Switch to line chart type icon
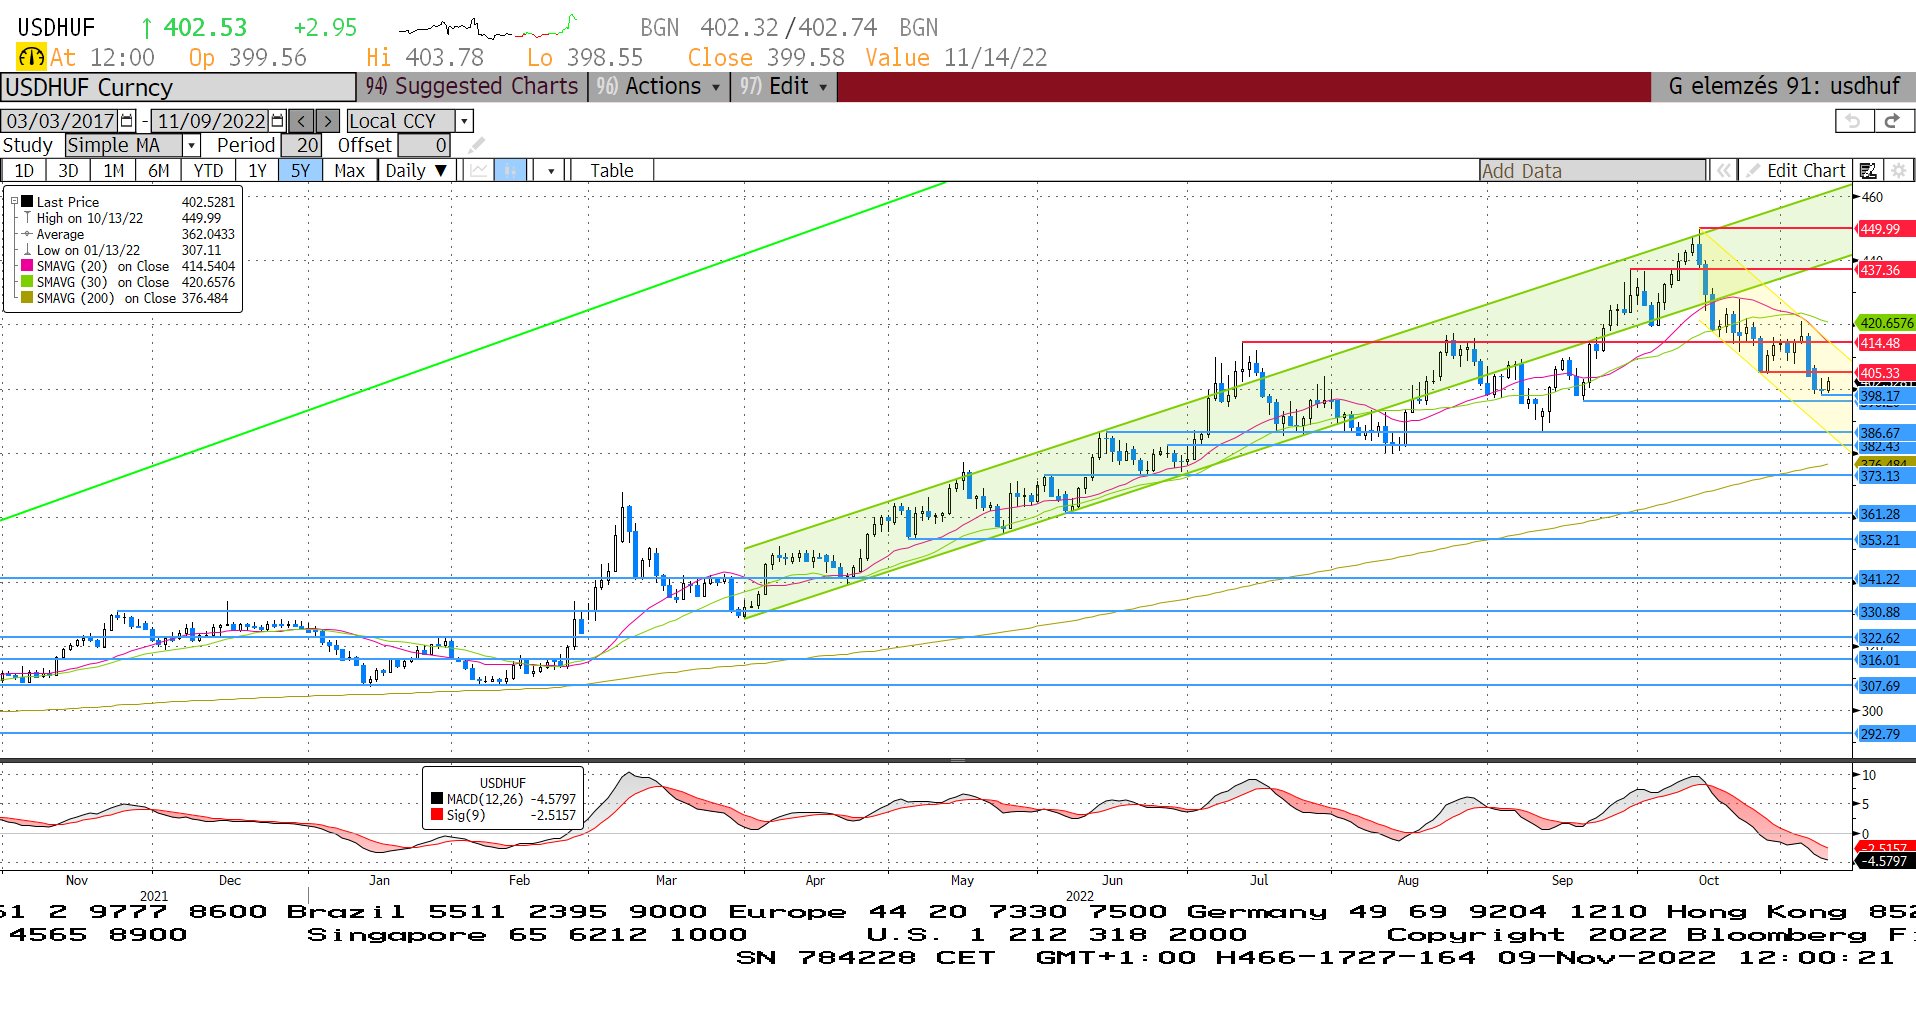This screenshot has width=1916, height=1013. pos(479,170)
